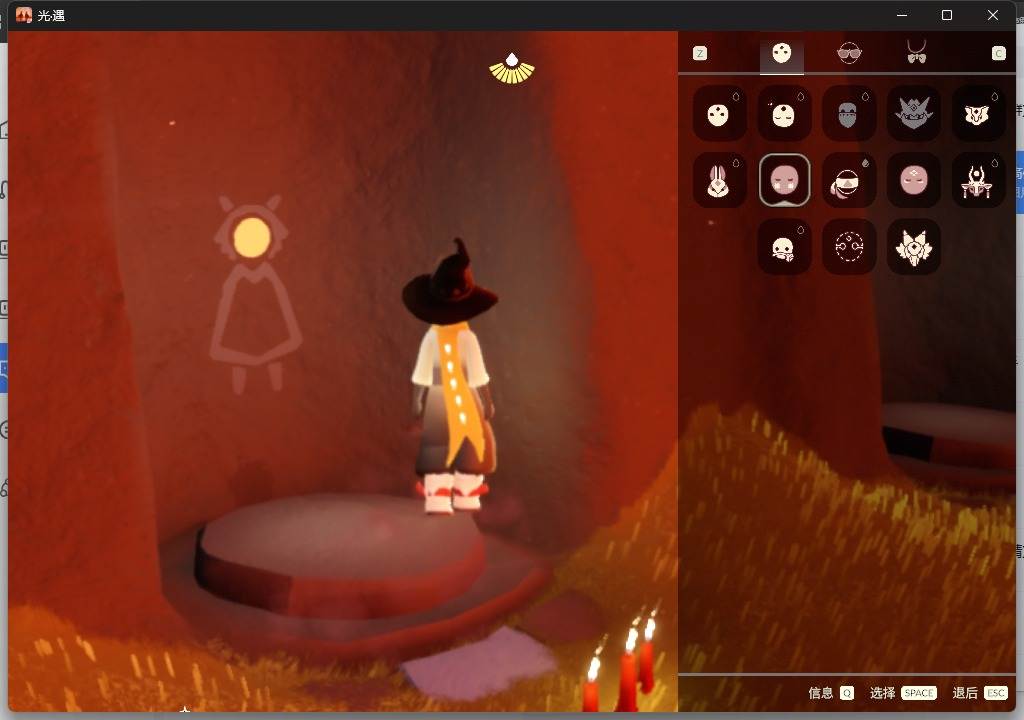Image resolution: width=1024 pixels, height=720 pixels.
Task: Select the gray spiky demon mask
Action: (x=914, y=114)
